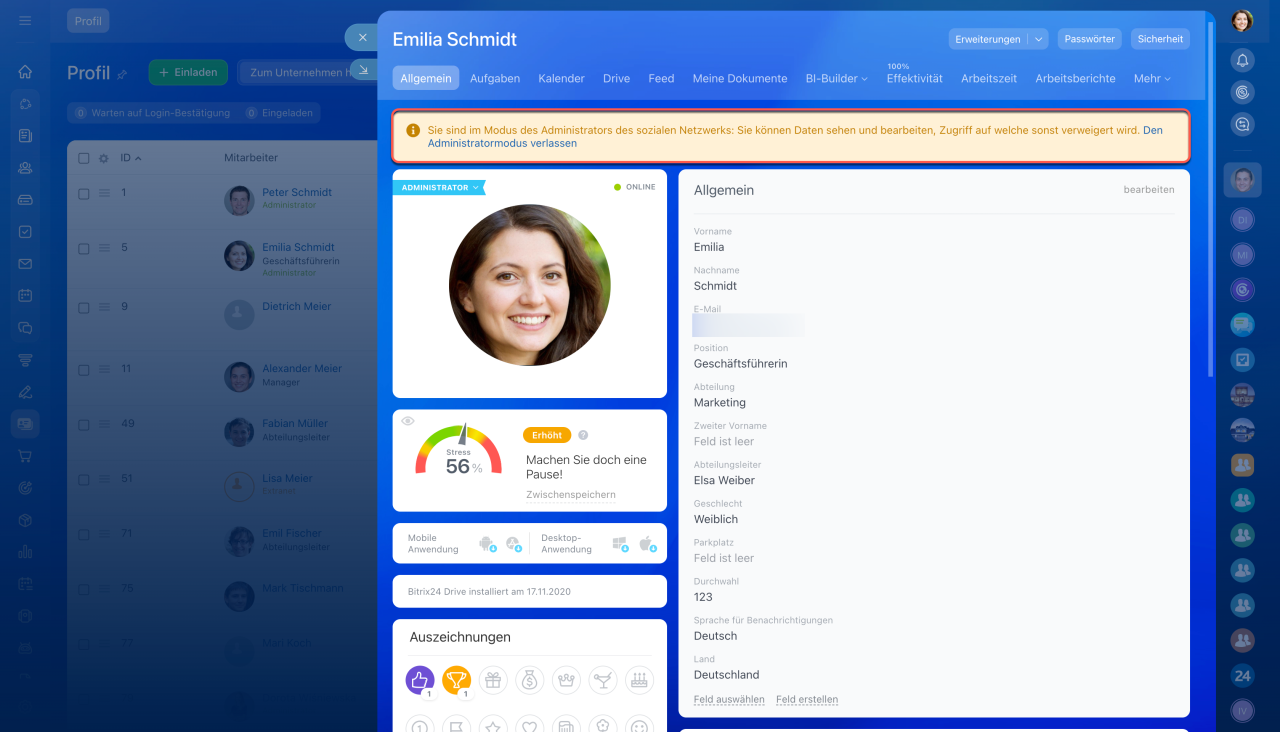
Task: Open the BI-Builder dropdown menu
Action: coord(836,78)
